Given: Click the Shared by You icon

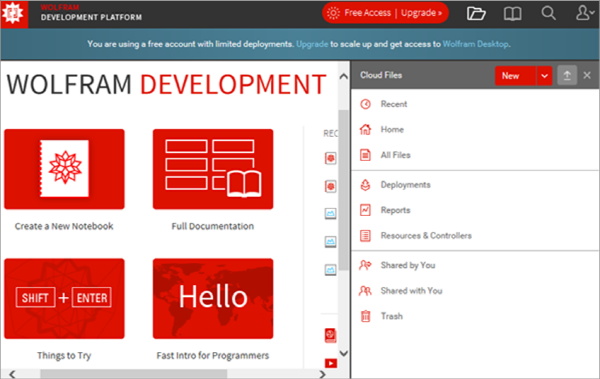Looking at the screenshot, I should click(x=365, y=265).
